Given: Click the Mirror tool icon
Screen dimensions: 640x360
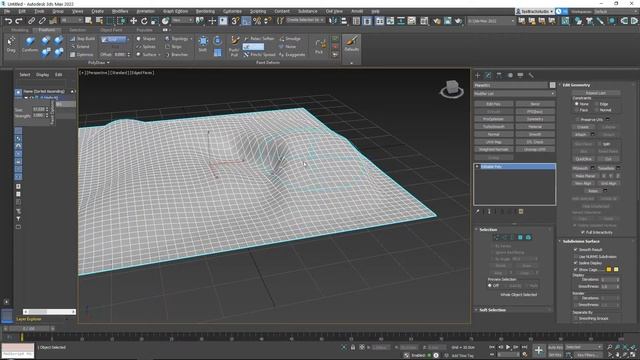Looking at the screenshot, I should coord(333,21).
